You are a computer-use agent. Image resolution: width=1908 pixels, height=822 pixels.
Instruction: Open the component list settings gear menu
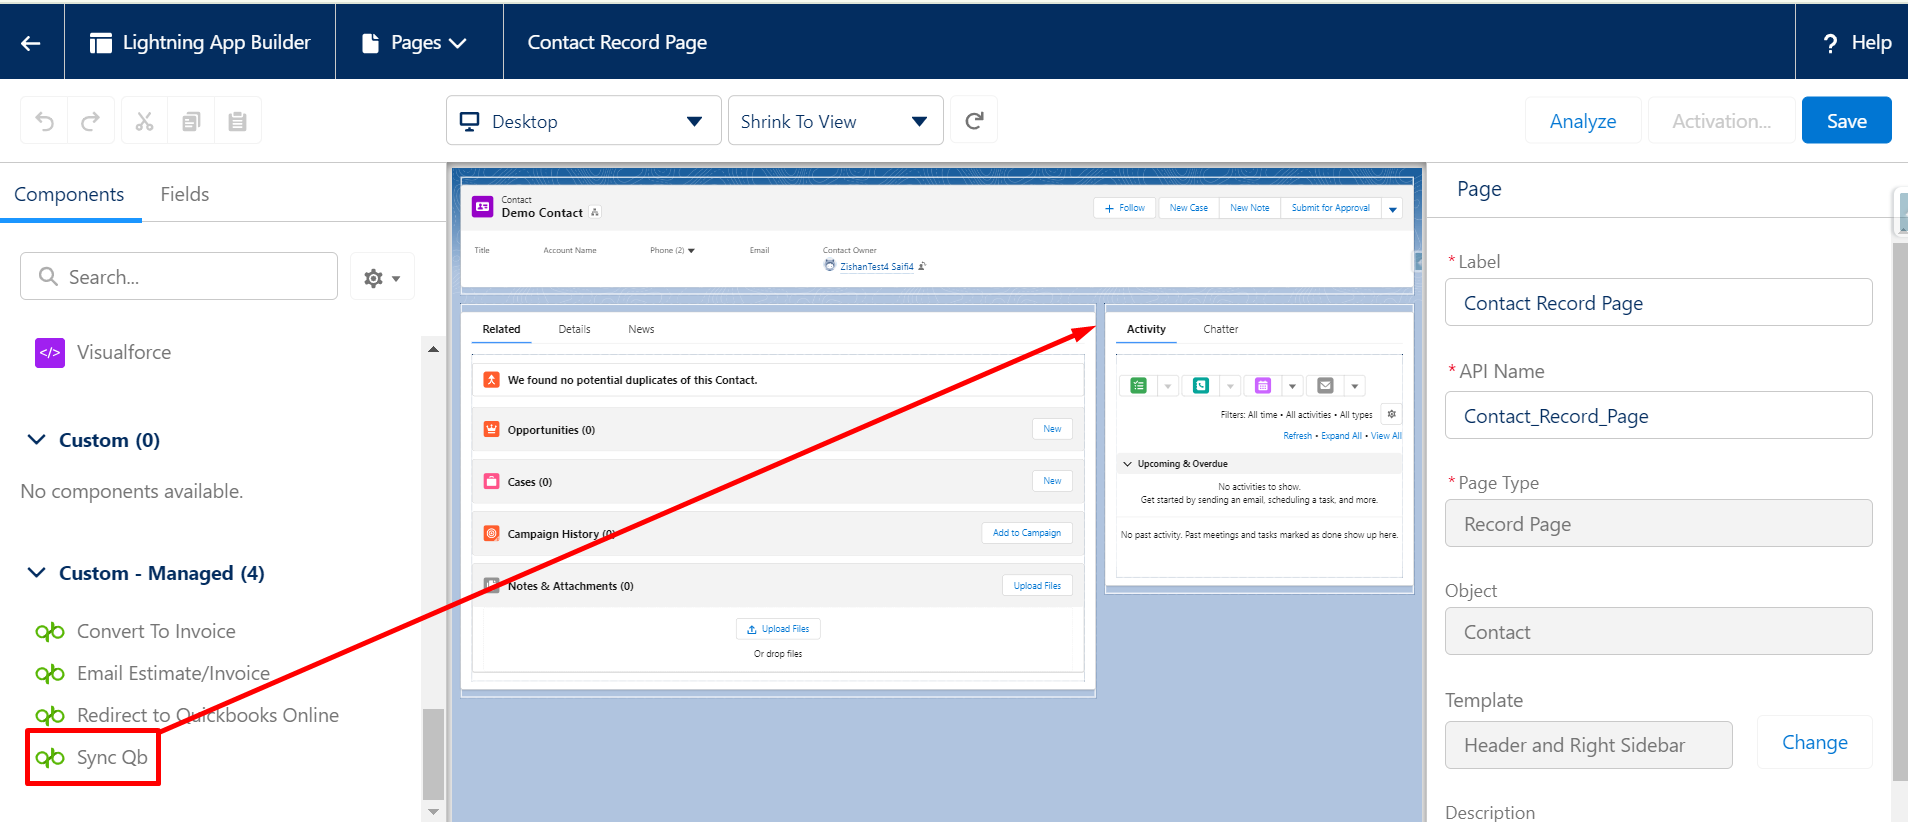click(x=382, y=277)
